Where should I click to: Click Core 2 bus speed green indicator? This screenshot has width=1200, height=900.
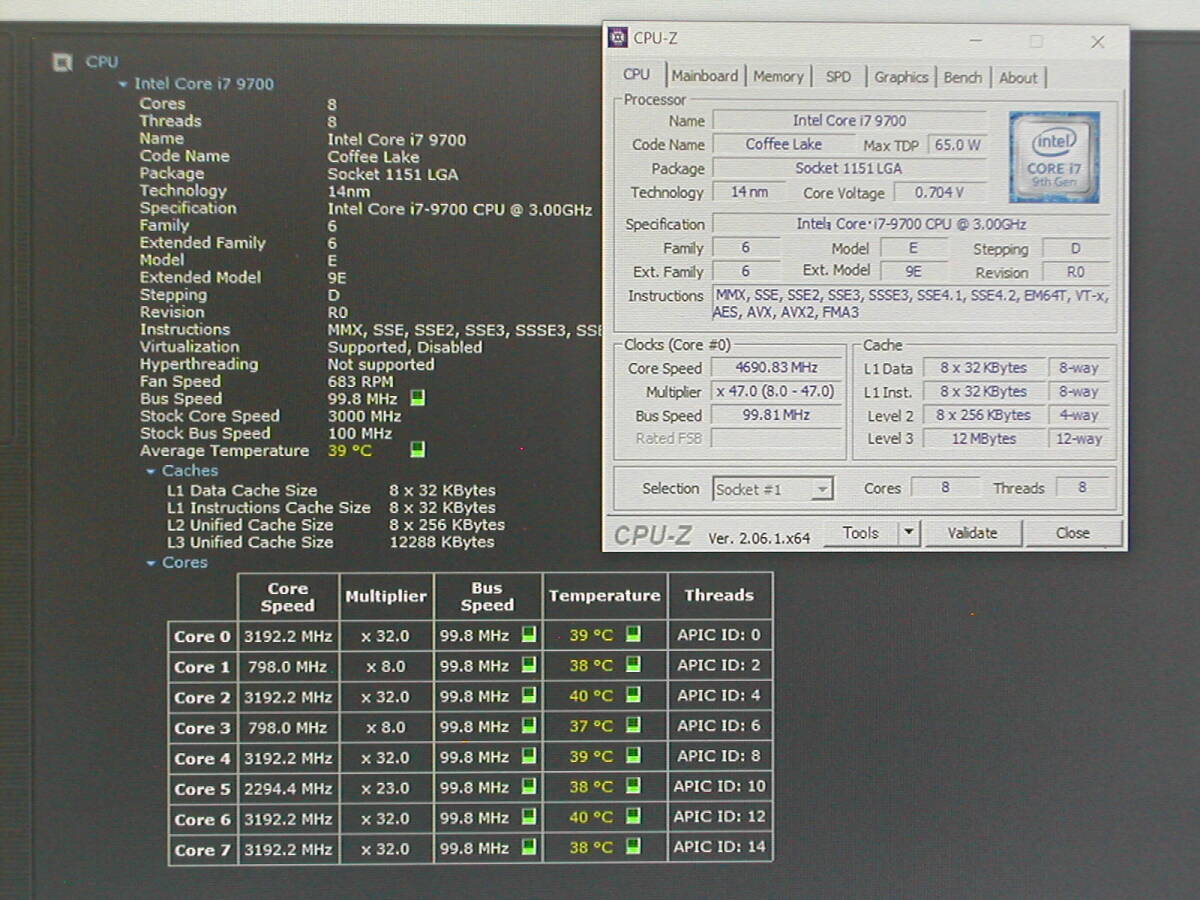[x=529, y=696]
